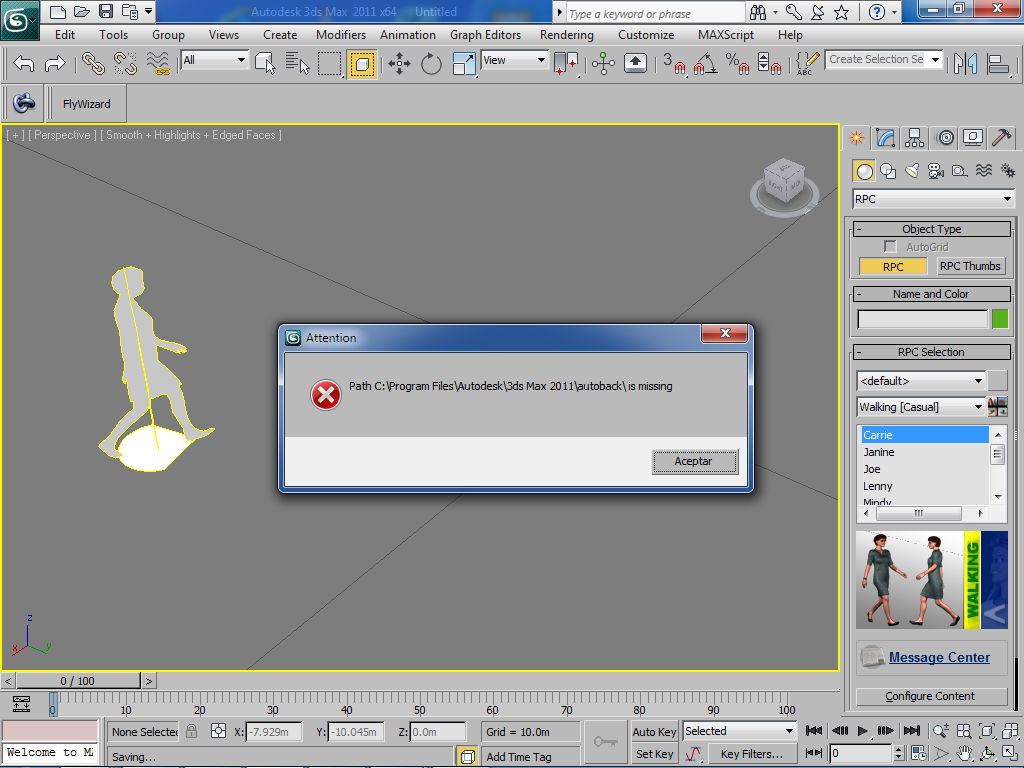Click the FlyWizard button
The width and height of the screenshot is (1024, 768).
(x=86, y=104)
